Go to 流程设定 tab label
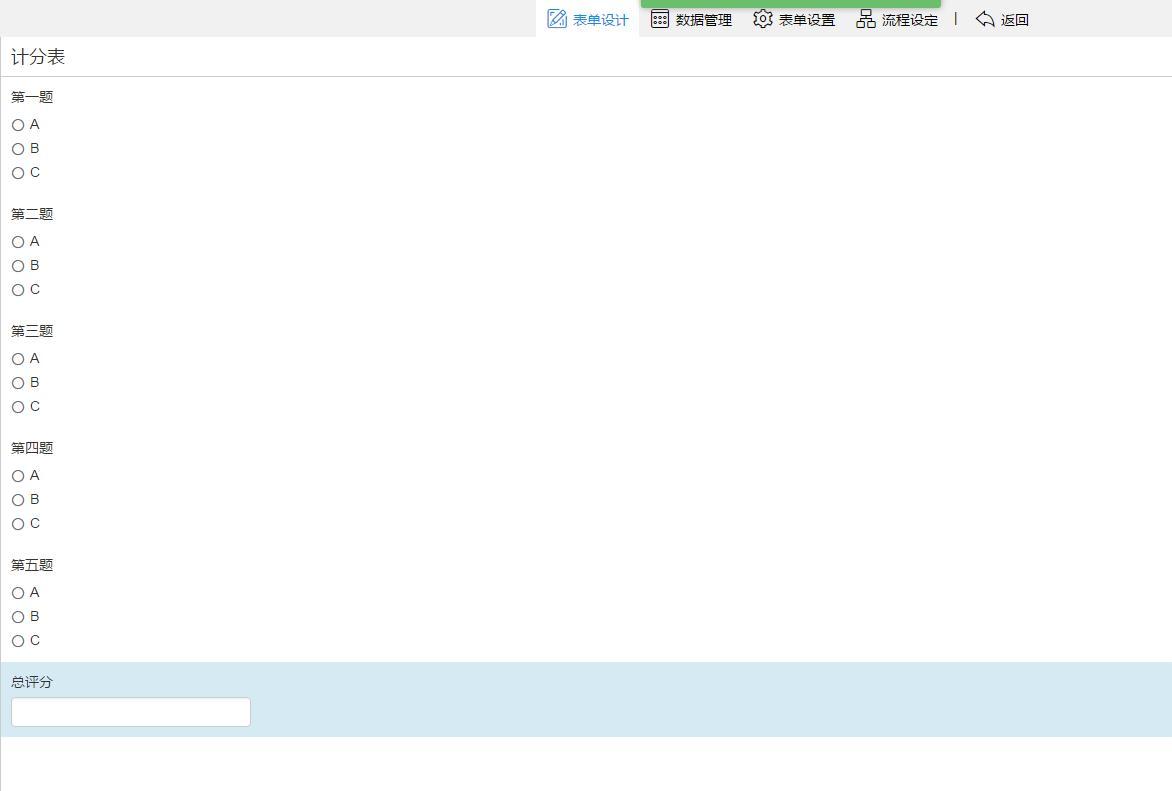The height and width of the screenshot is (791, 1172). (x=910, y=20)
